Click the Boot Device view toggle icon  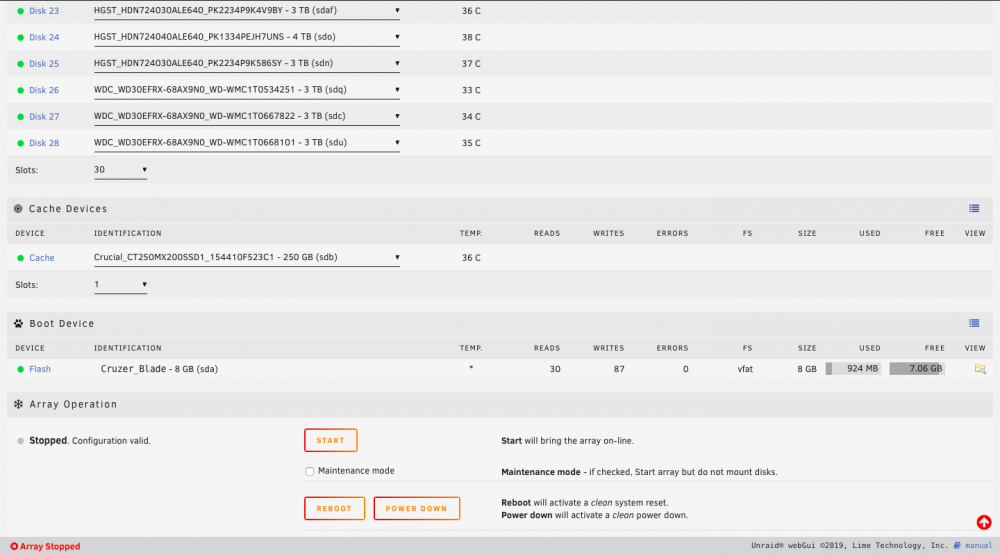click(x=974, y=323)
